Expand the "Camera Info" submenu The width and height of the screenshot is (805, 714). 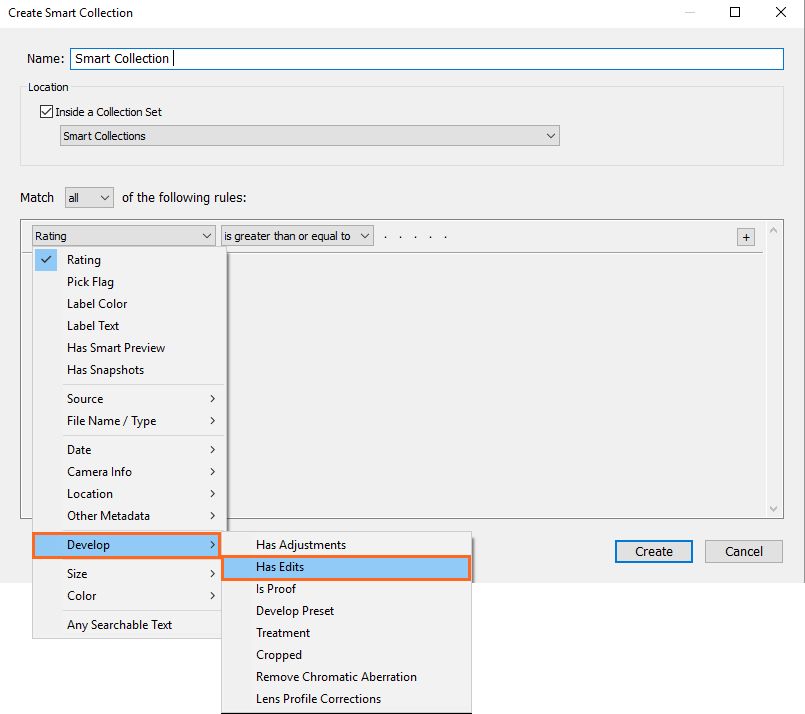pyautogui.click(x=99, y=472)
